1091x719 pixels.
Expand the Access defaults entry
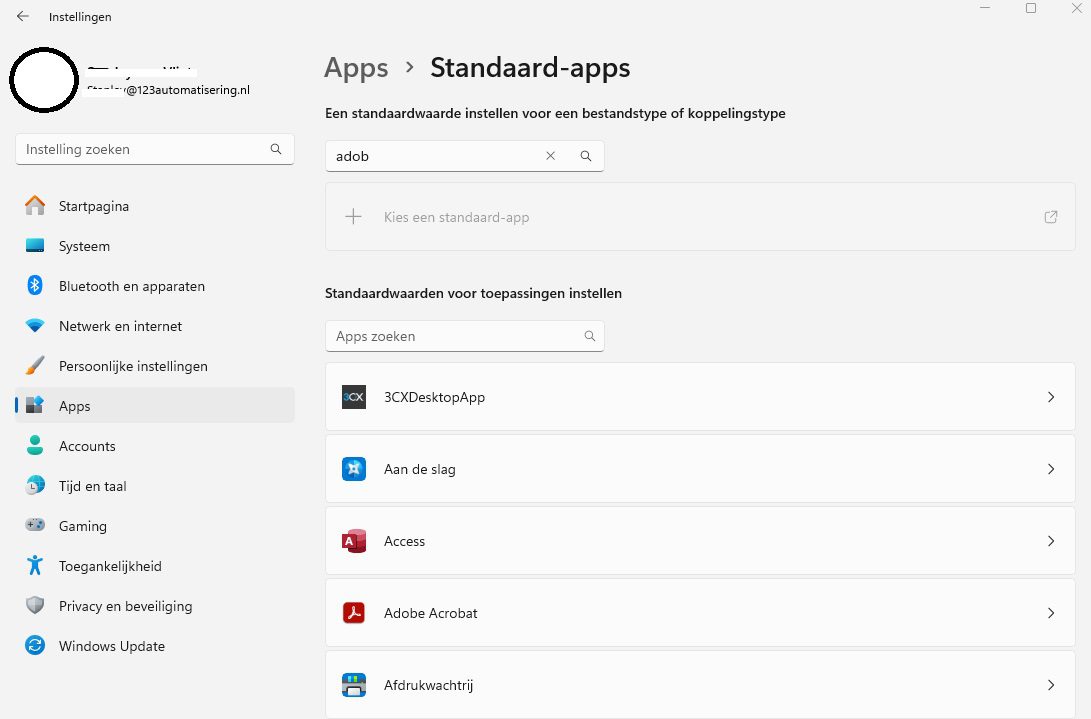[1051, 541]
